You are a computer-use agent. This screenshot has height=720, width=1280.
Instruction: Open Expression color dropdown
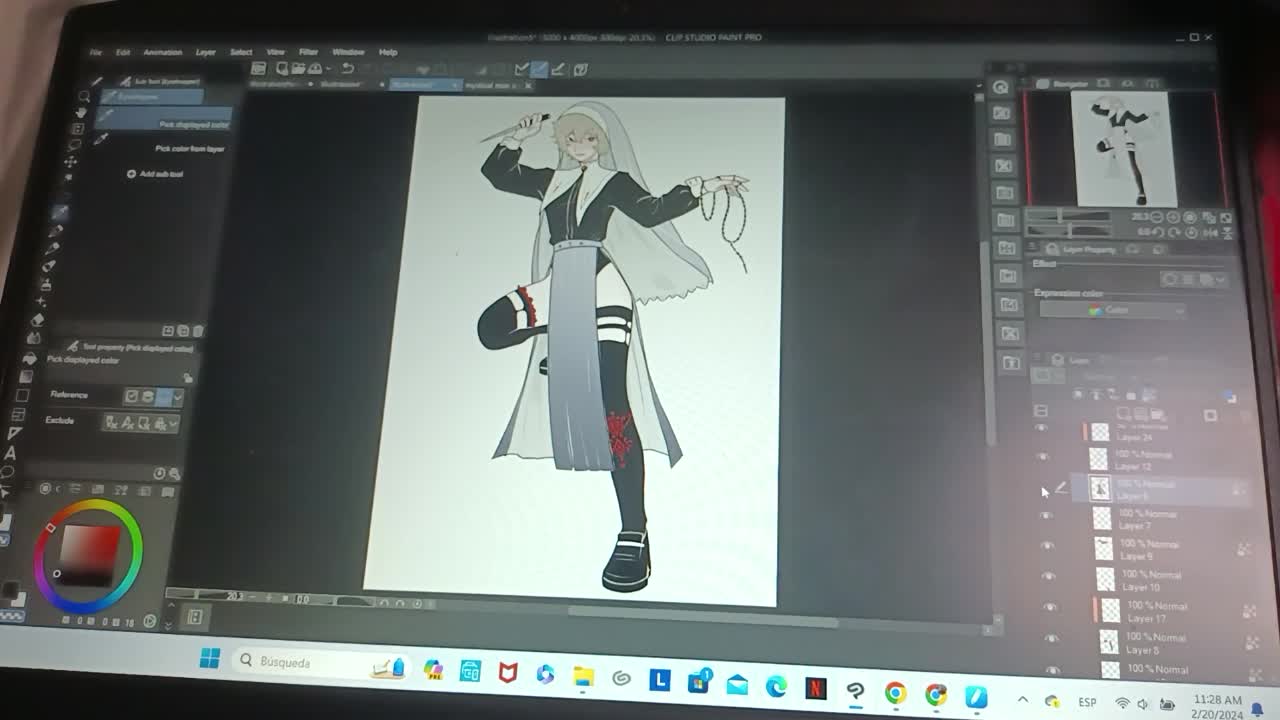1111,311
